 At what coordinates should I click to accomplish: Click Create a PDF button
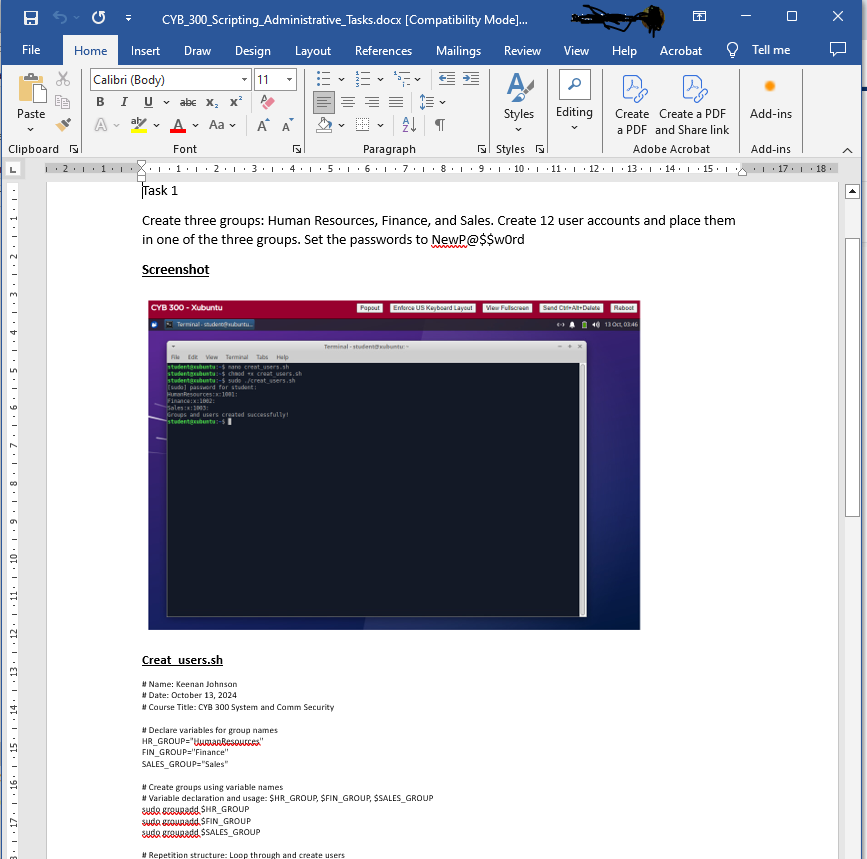click(632, 105)
